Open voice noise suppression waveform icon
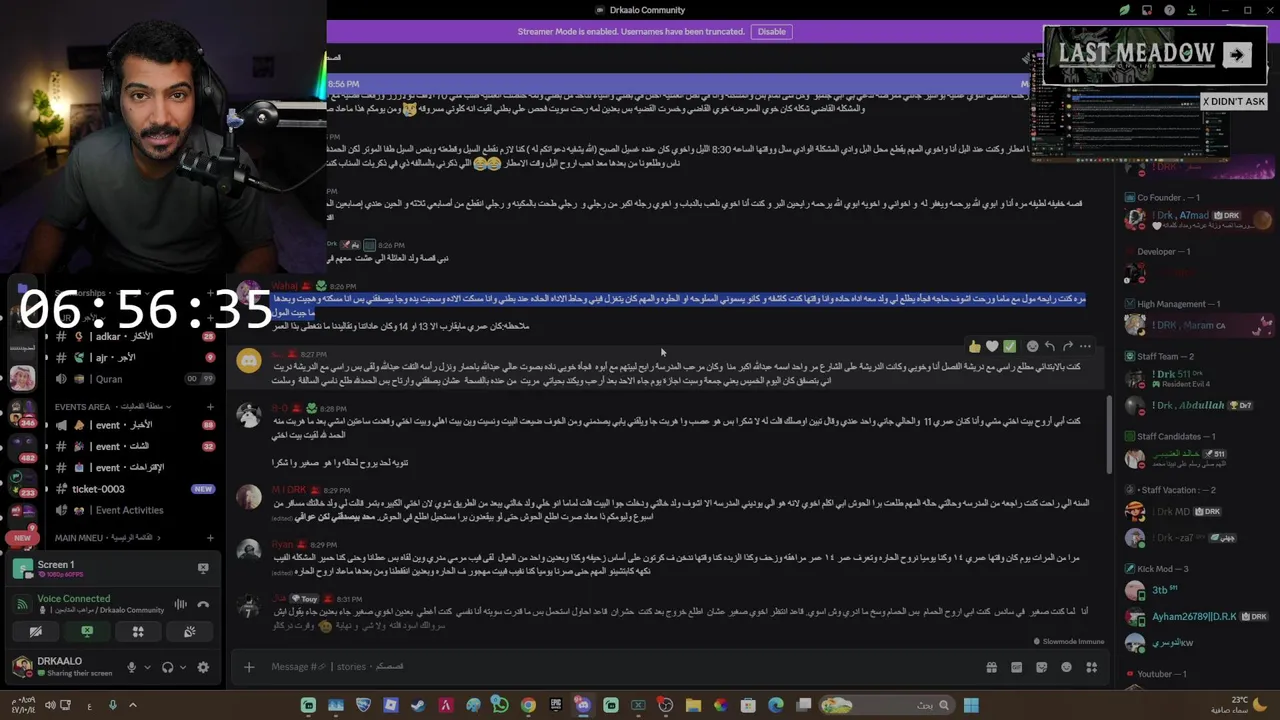Viewport: 1280px width, 720px height. coord(181,604)
